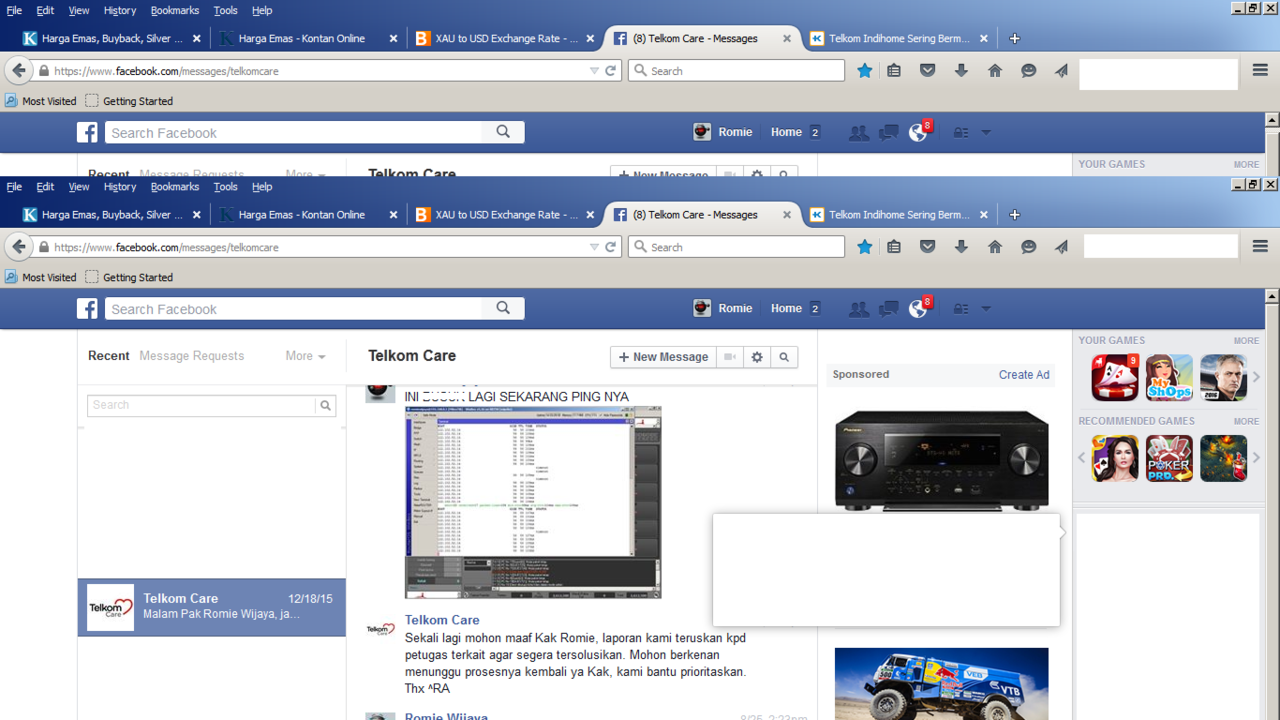The height and width of the screenshot is (720, 1280).
Task: Start a New Message
Action: click(x=663, y=357)
